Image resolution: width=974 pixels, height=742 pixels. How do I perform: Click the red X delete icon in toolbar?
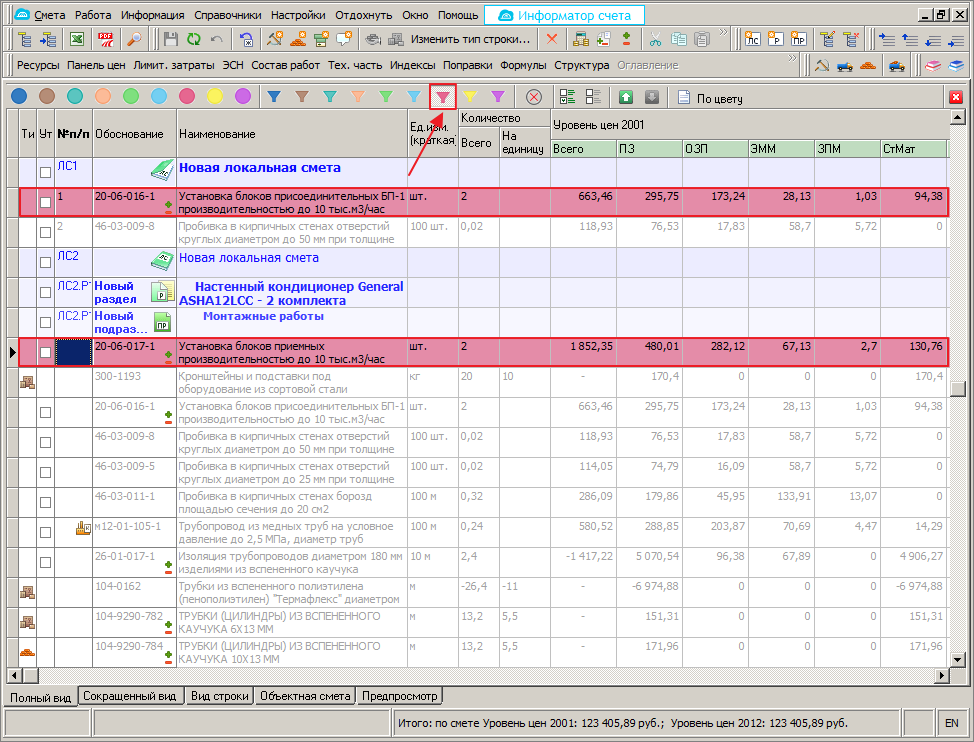[x=551, y=39]
